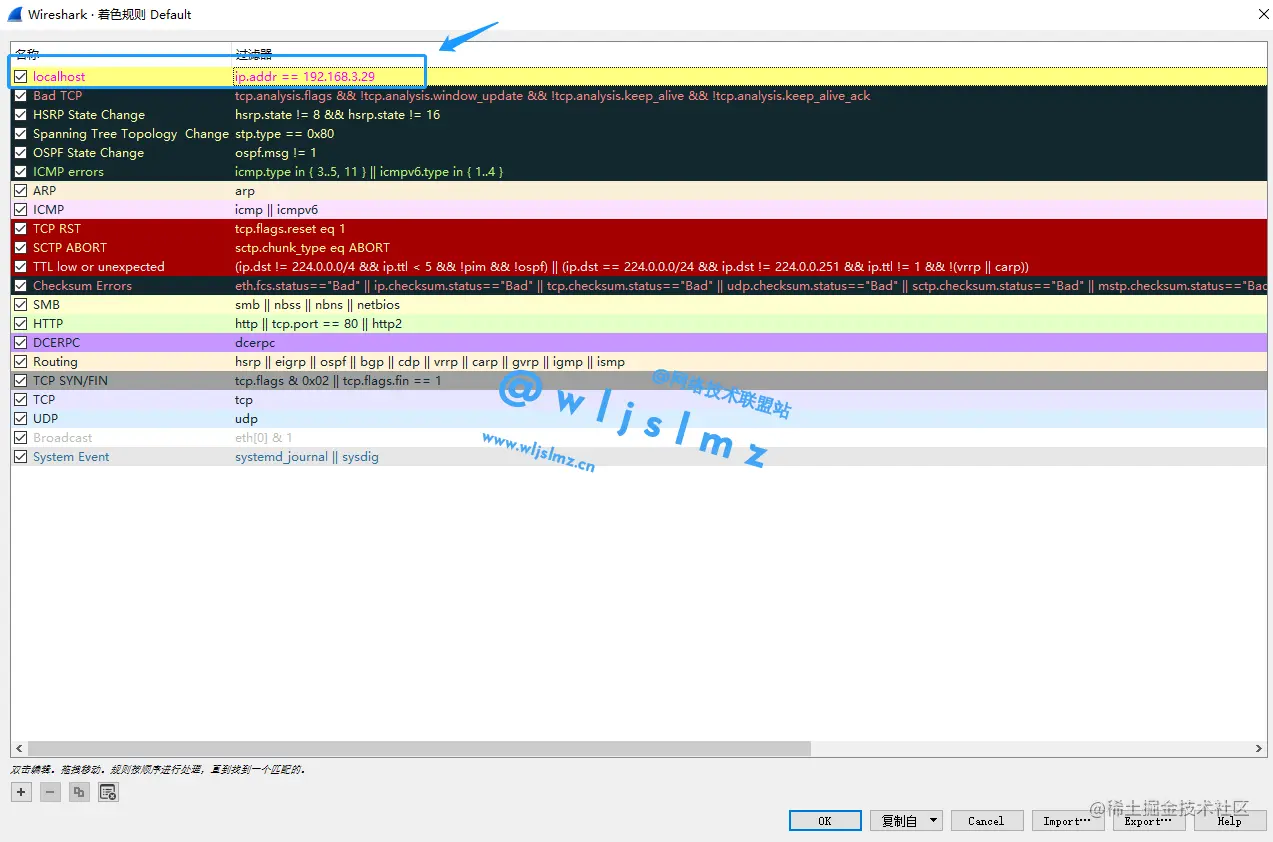The image size is (1273, 842).
Task: Select the 'ICMP' rule name
Action: [x=48, y=210]
